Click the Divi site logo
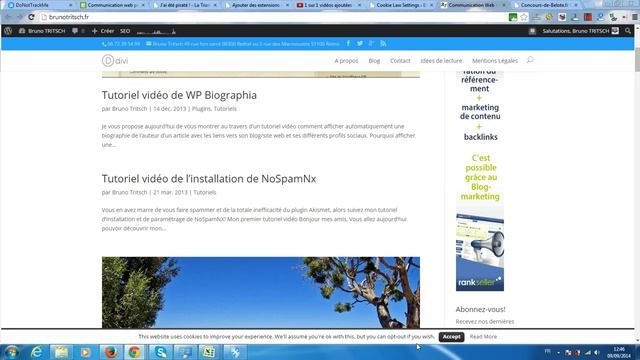This screenshot has height=360, width=640. point(115,60)
